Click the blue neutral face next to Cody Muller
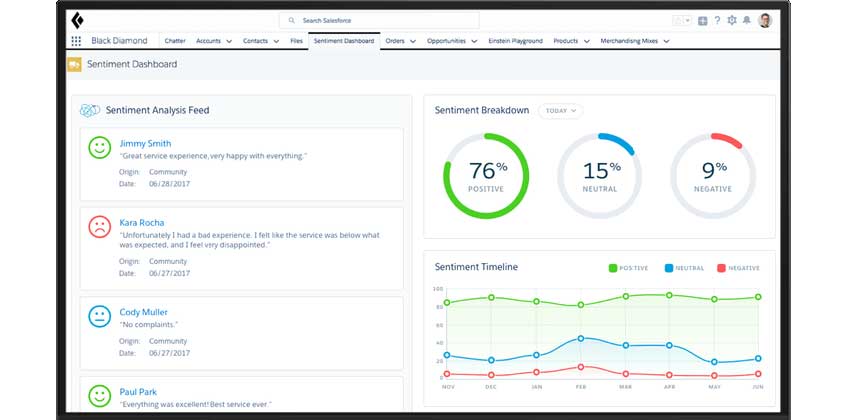 pos(100,316)
